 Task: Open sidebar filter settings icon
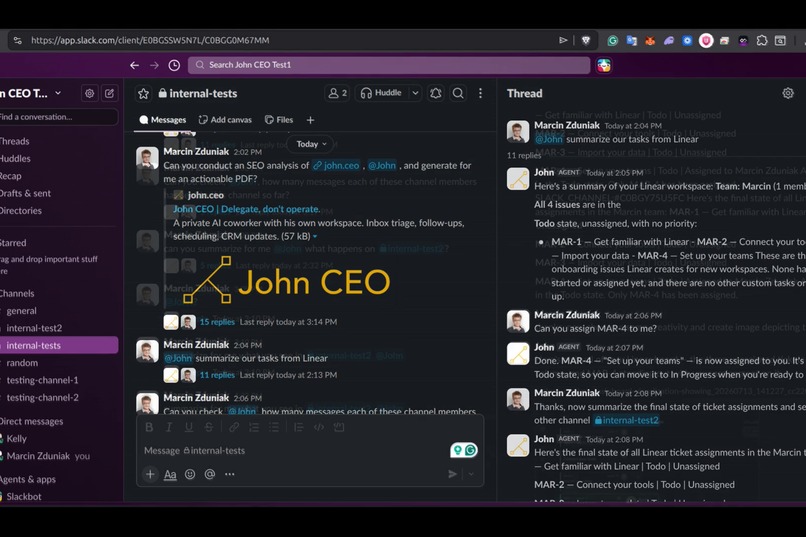(x=89, y=94)
